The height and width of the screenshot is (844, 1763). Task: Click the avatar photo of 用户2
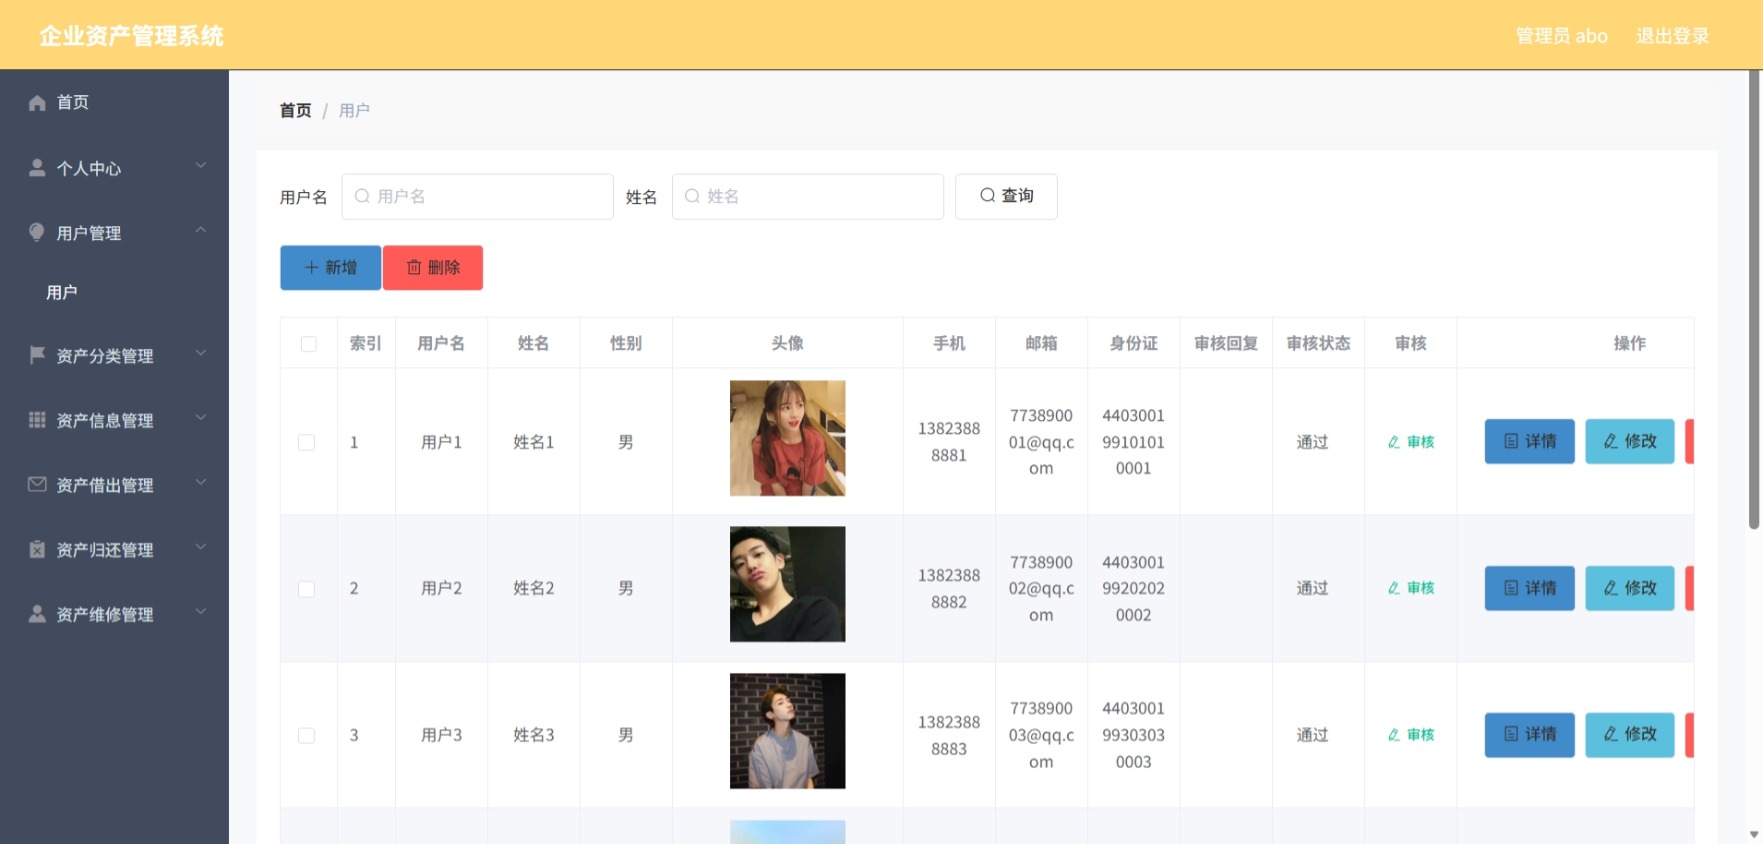click(788, 584)
